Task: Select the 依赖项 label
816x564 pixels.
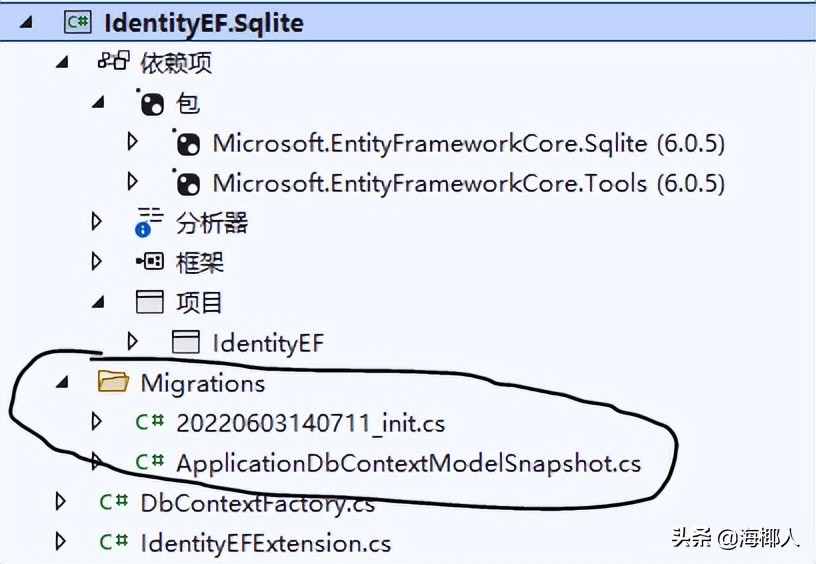Action: coord(176,63)
